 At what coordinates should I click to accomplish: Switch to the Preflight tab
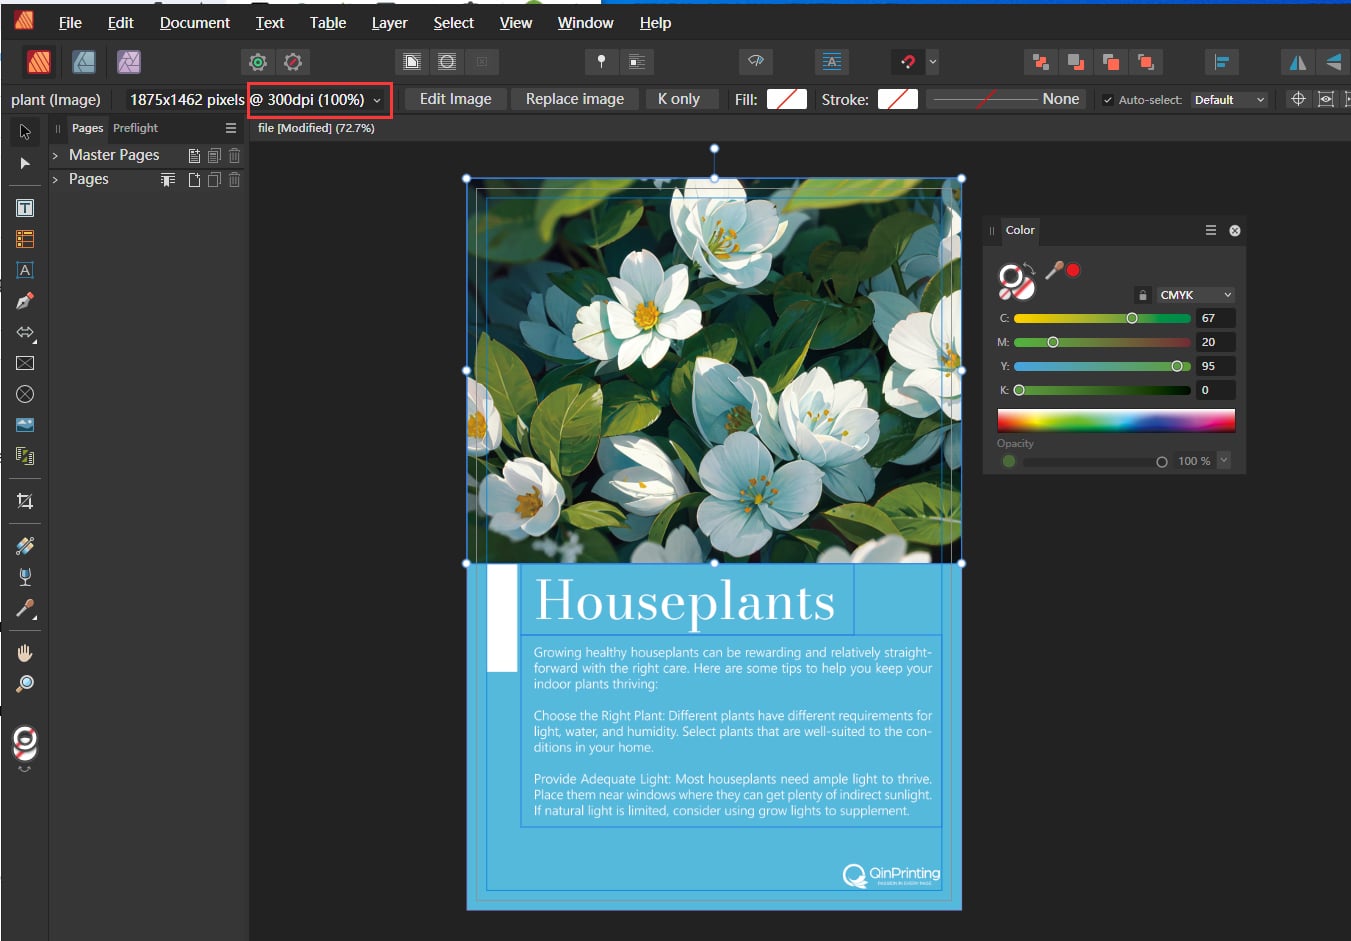pos(135,128)
